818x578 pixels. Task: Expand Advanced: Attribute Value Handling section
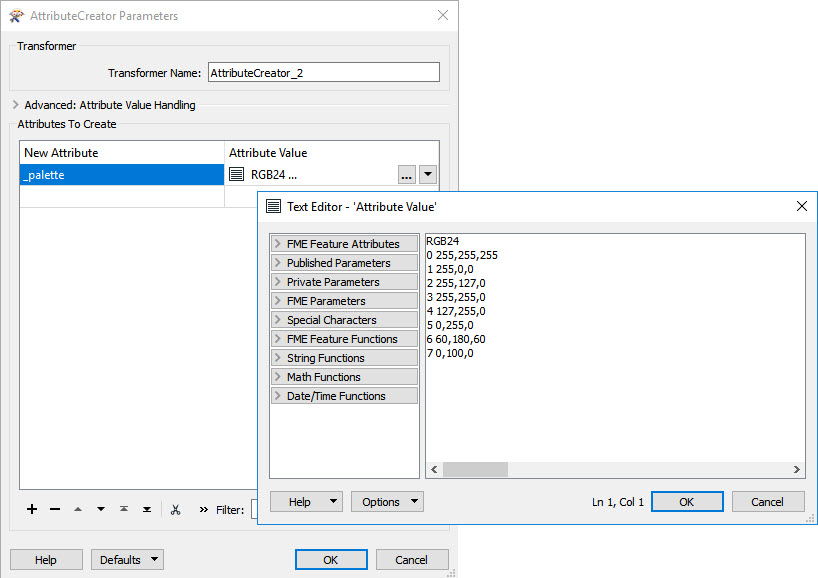click(15, 105)
